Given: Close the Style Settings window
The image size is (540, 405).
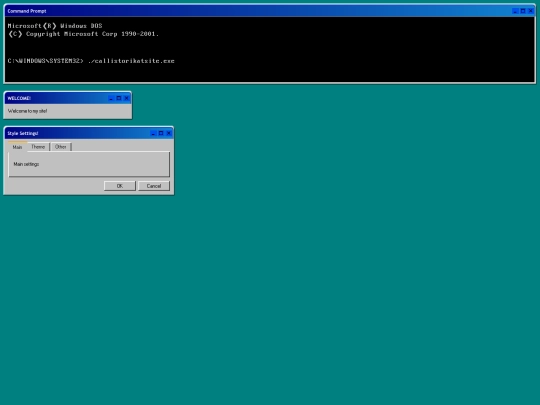Looking at the screenshot, I should [169, 133].
